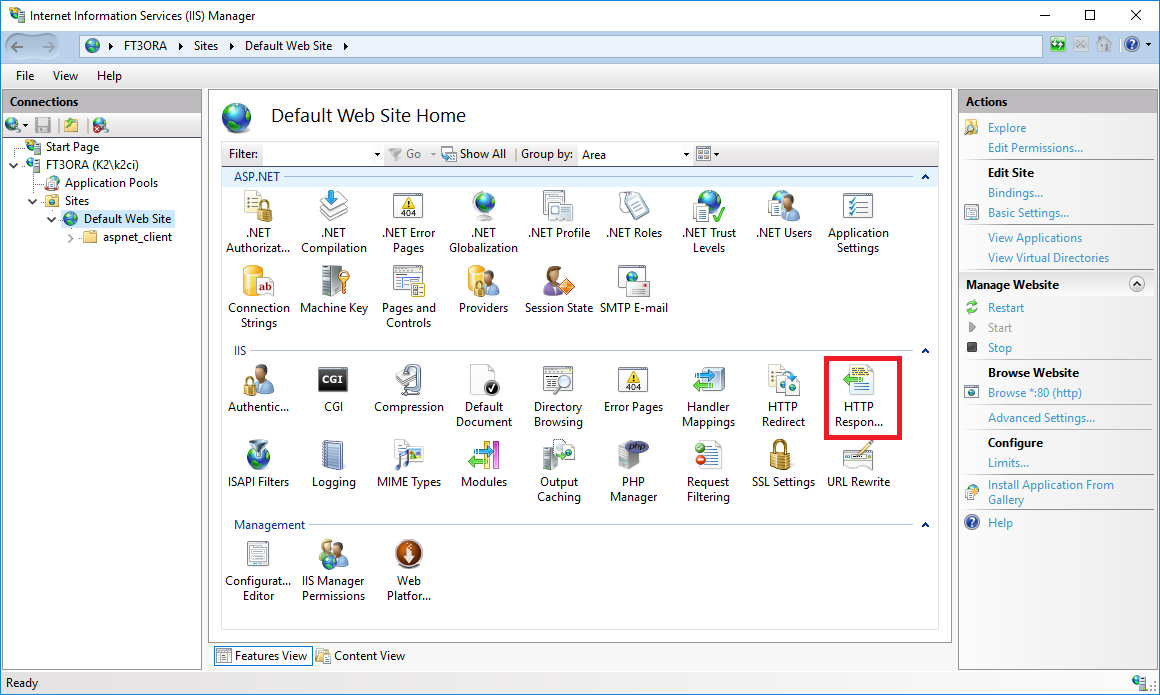Screen dimensions: 1160x695
Task: Open Machine Key feature
Action: (x=334, y=289)
